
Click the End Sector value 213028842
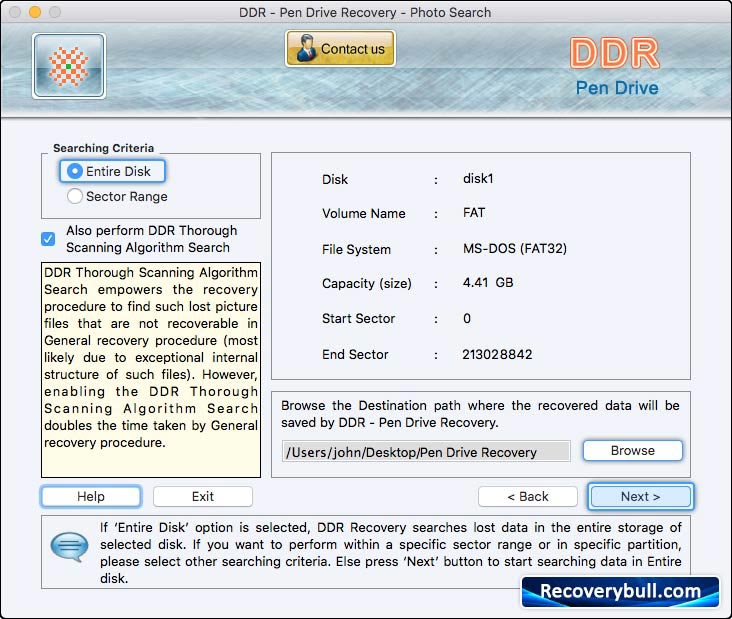(497, 354)
